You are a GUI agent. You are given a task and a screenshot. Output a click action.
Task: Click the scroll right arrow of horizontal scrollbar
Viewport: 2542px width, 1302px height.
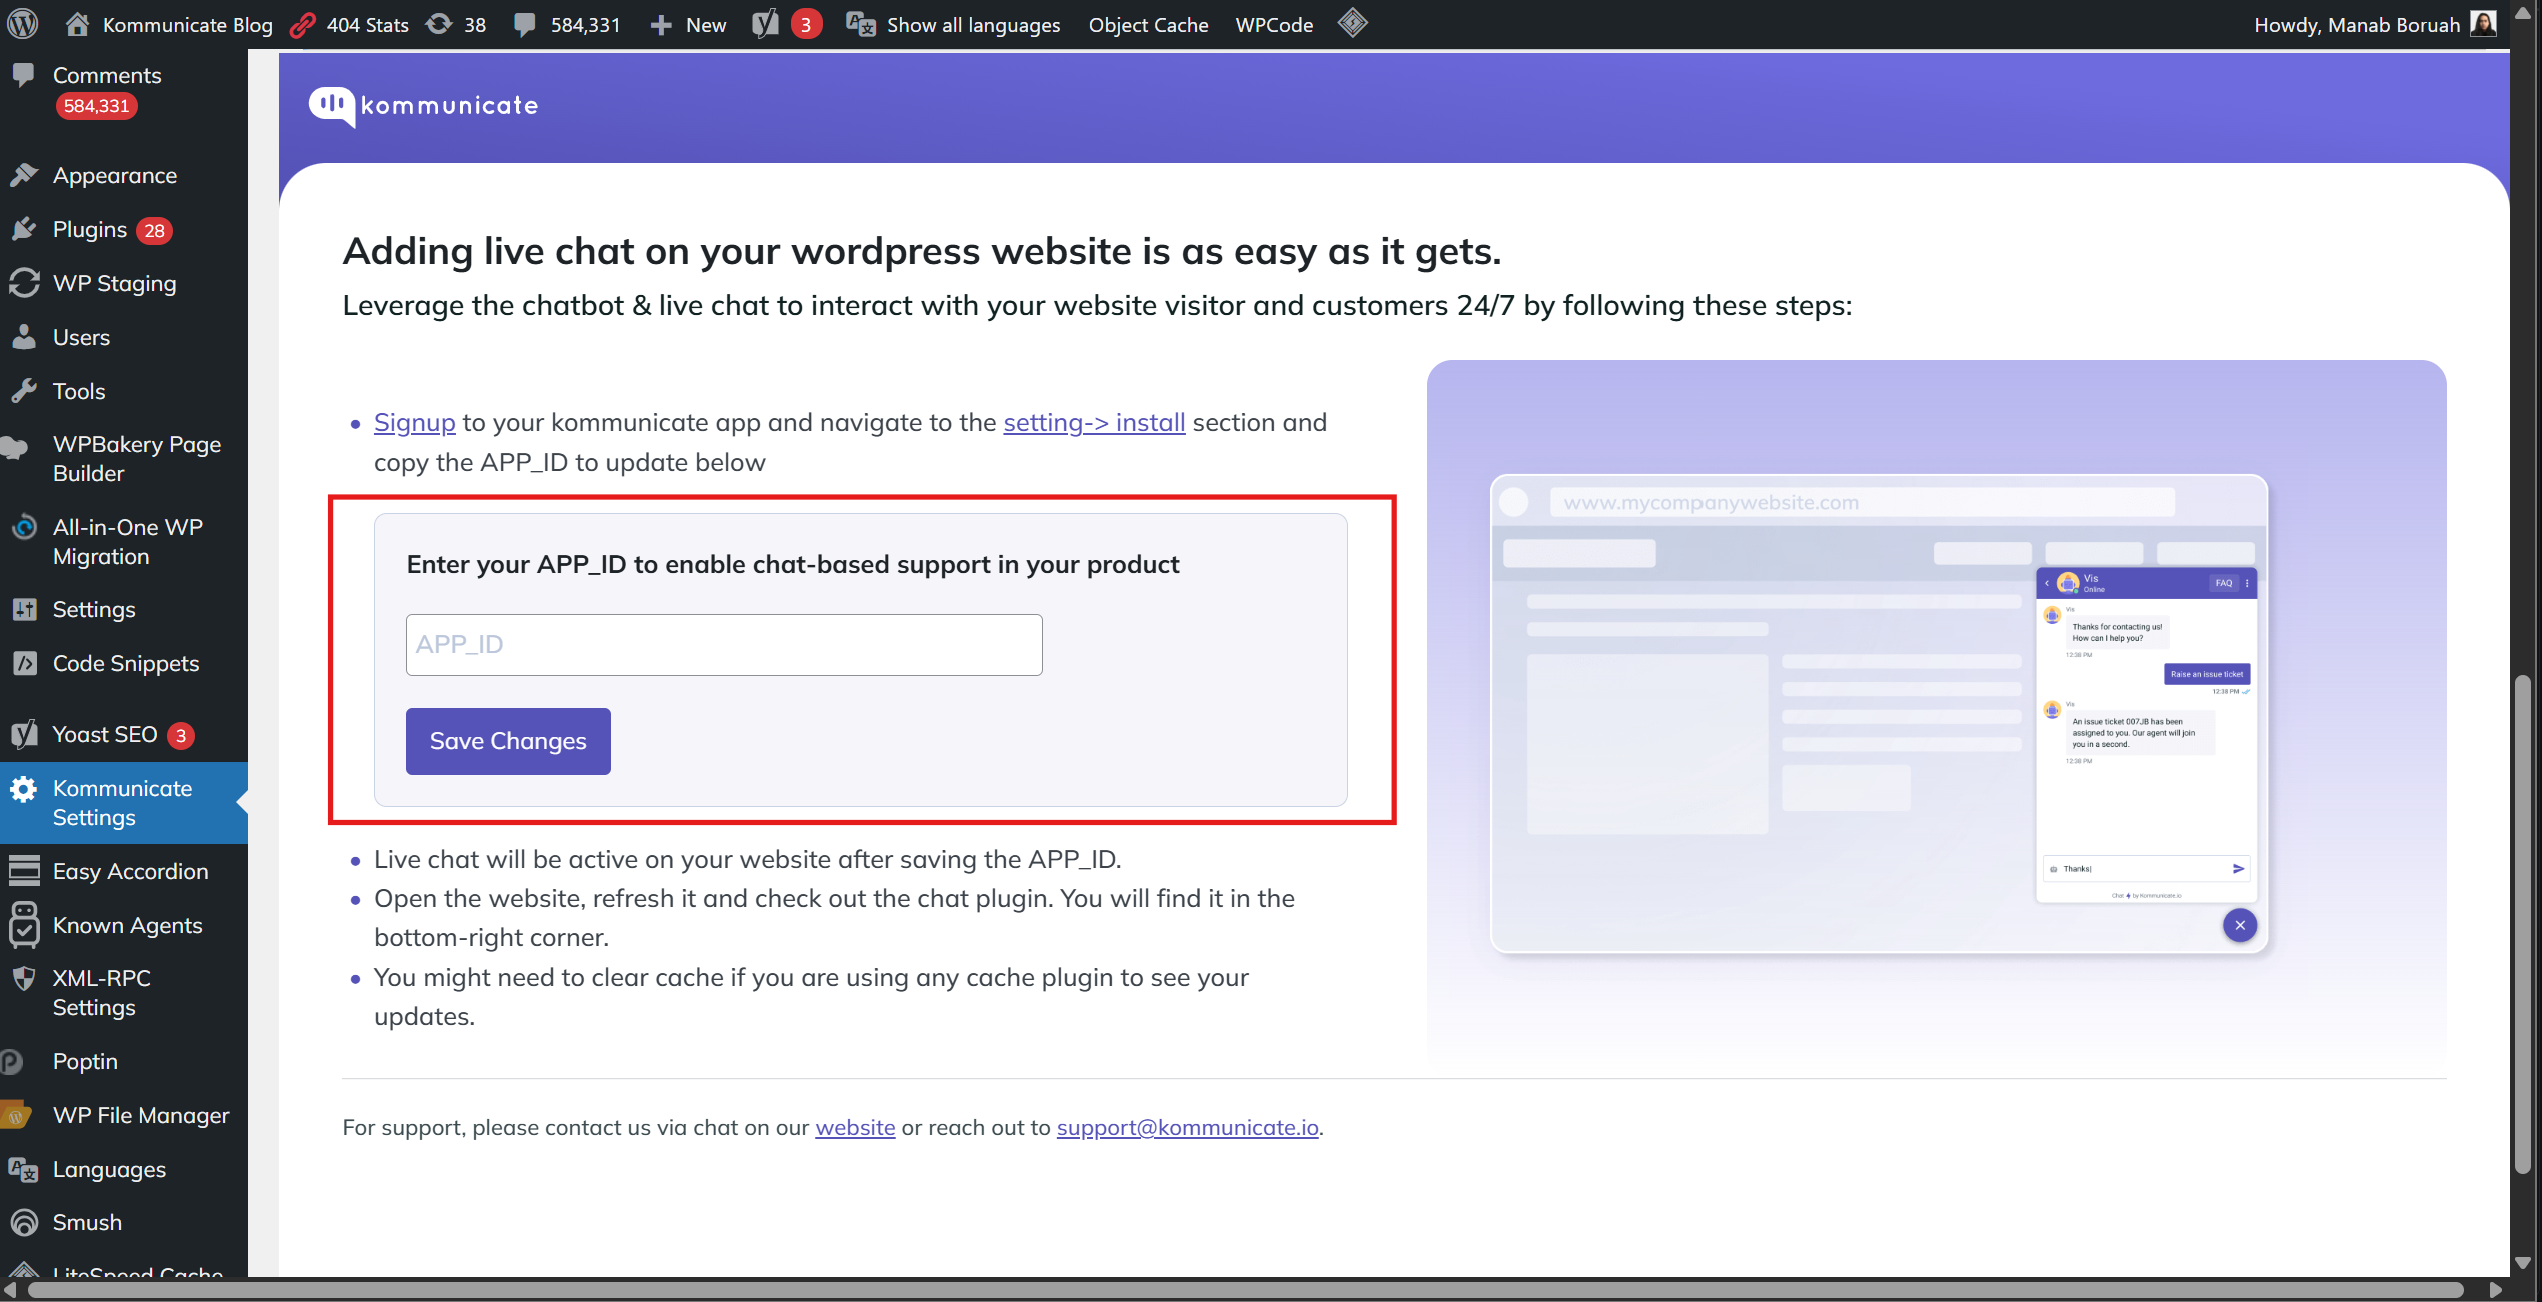tap(2495, 1290)
